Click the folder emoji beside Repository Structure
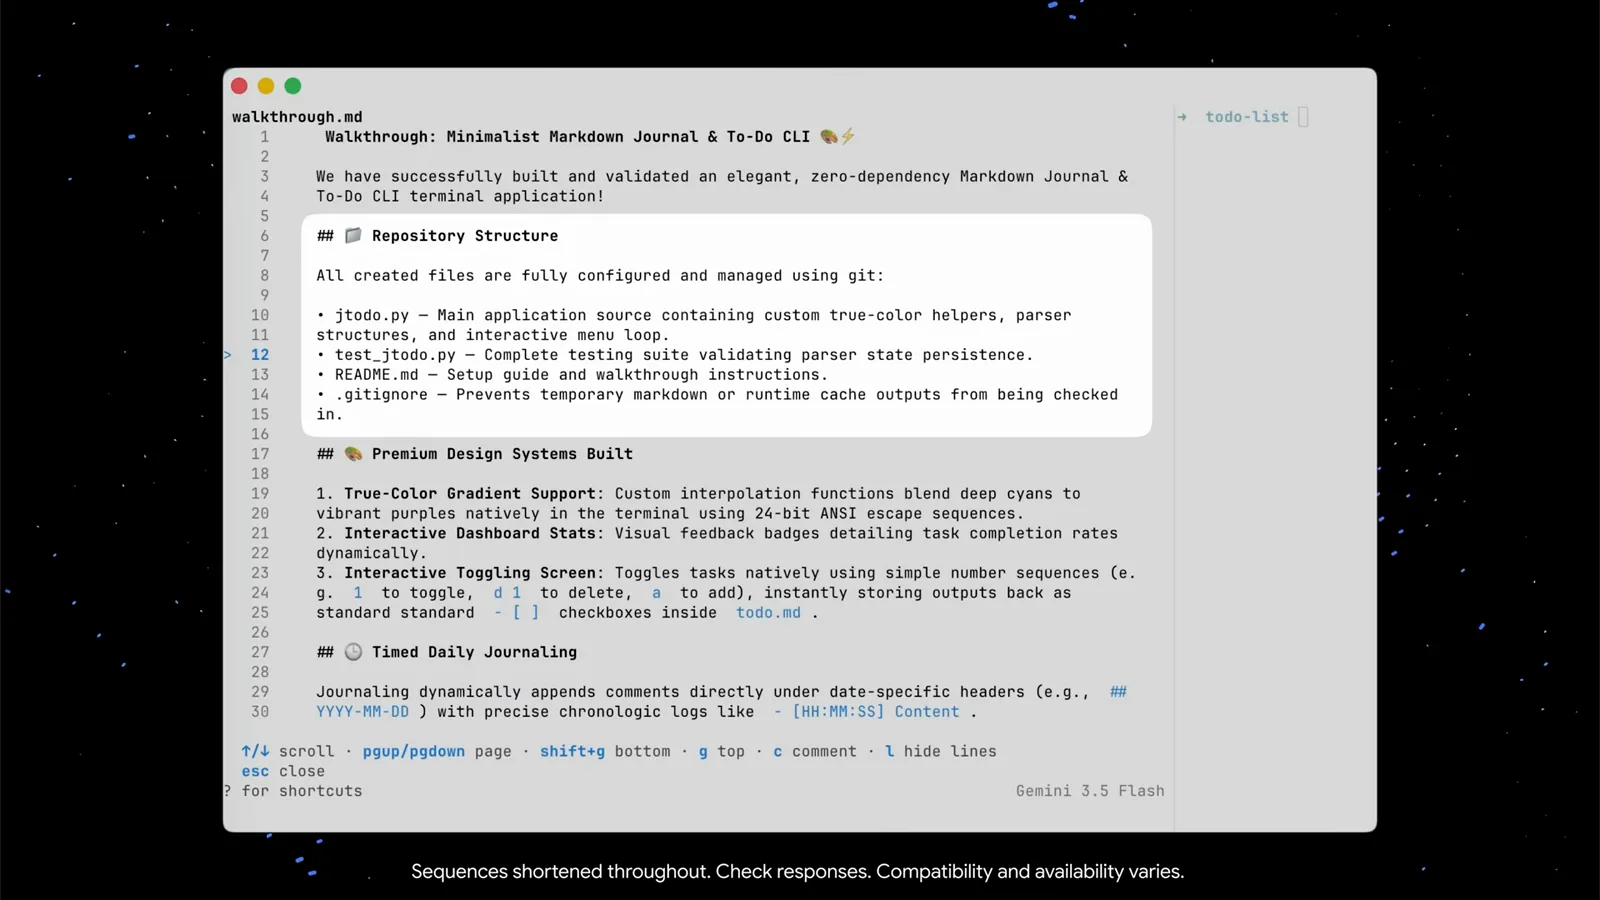Viewport: 1600px width, 900px height. 353,236
